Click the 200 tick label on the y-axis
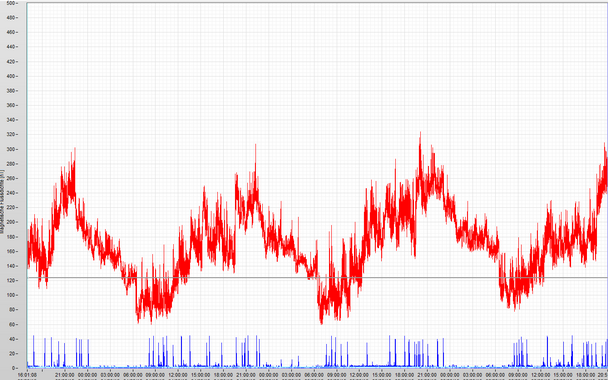The height and width of the screenshot is (380, 608). click(10, 222)
